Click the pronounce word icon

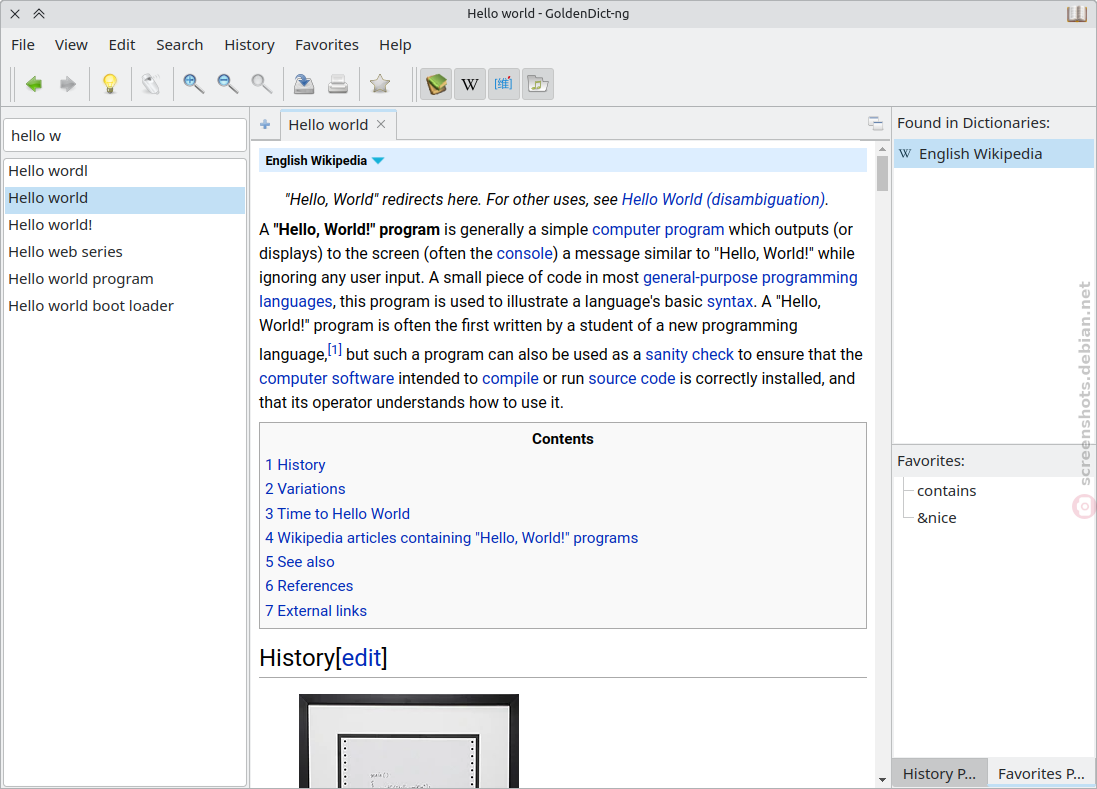pyautogui.click(x=151, y=84)
